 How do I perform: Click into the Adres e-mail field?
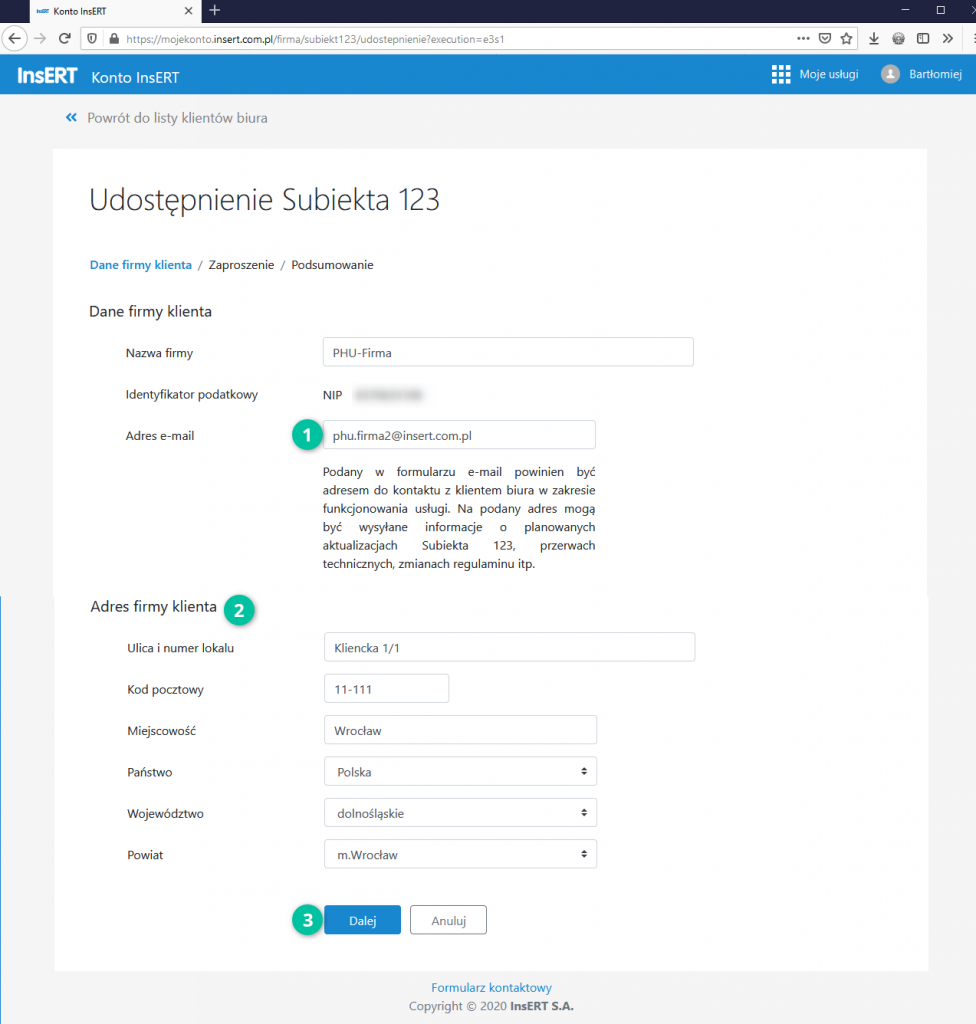(x=459, y=435)
